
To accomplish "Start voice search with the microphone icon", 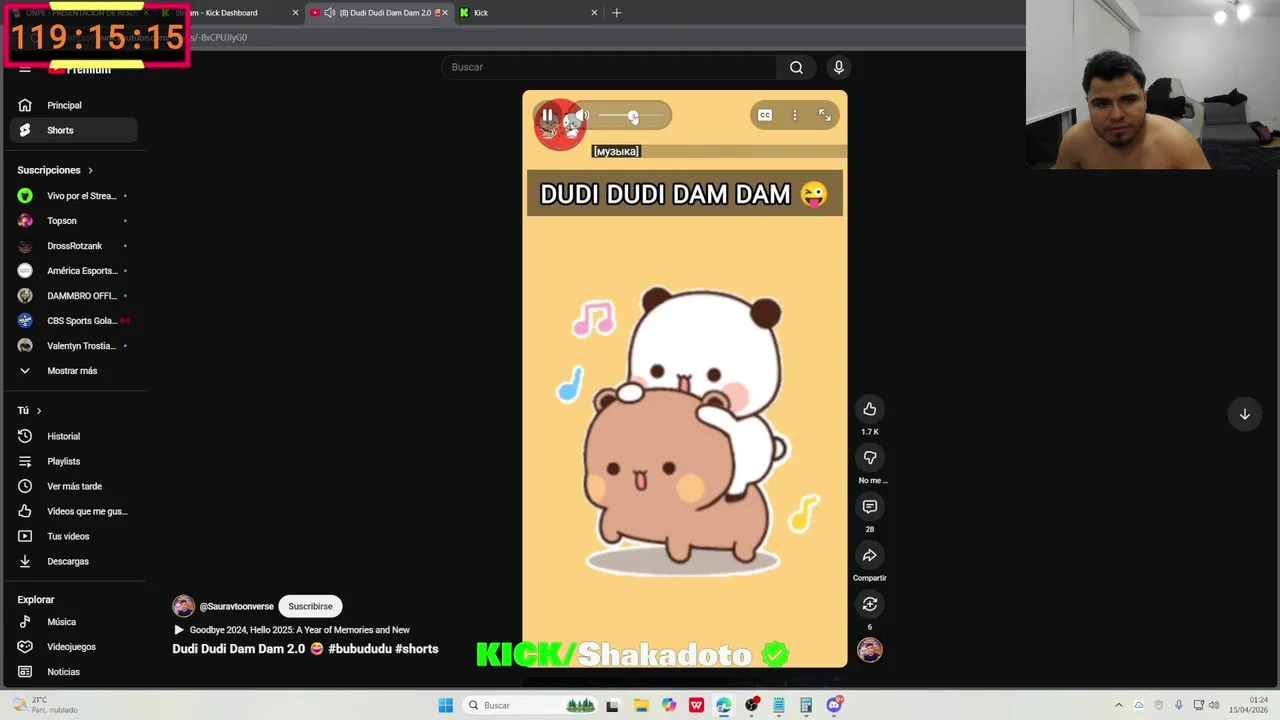I will pos(838,67).
